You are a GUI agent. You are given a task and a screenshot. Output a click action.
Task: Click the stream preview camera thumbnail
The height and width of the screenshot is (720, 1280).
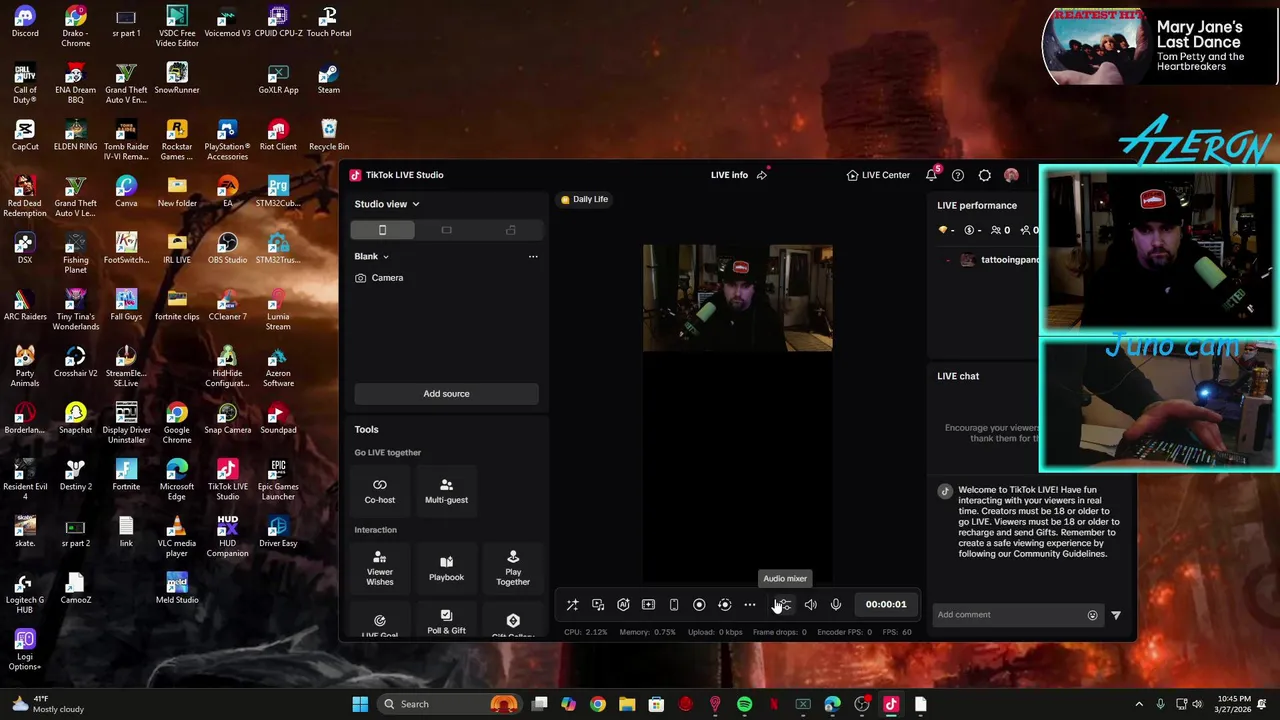tap(737, 298)
